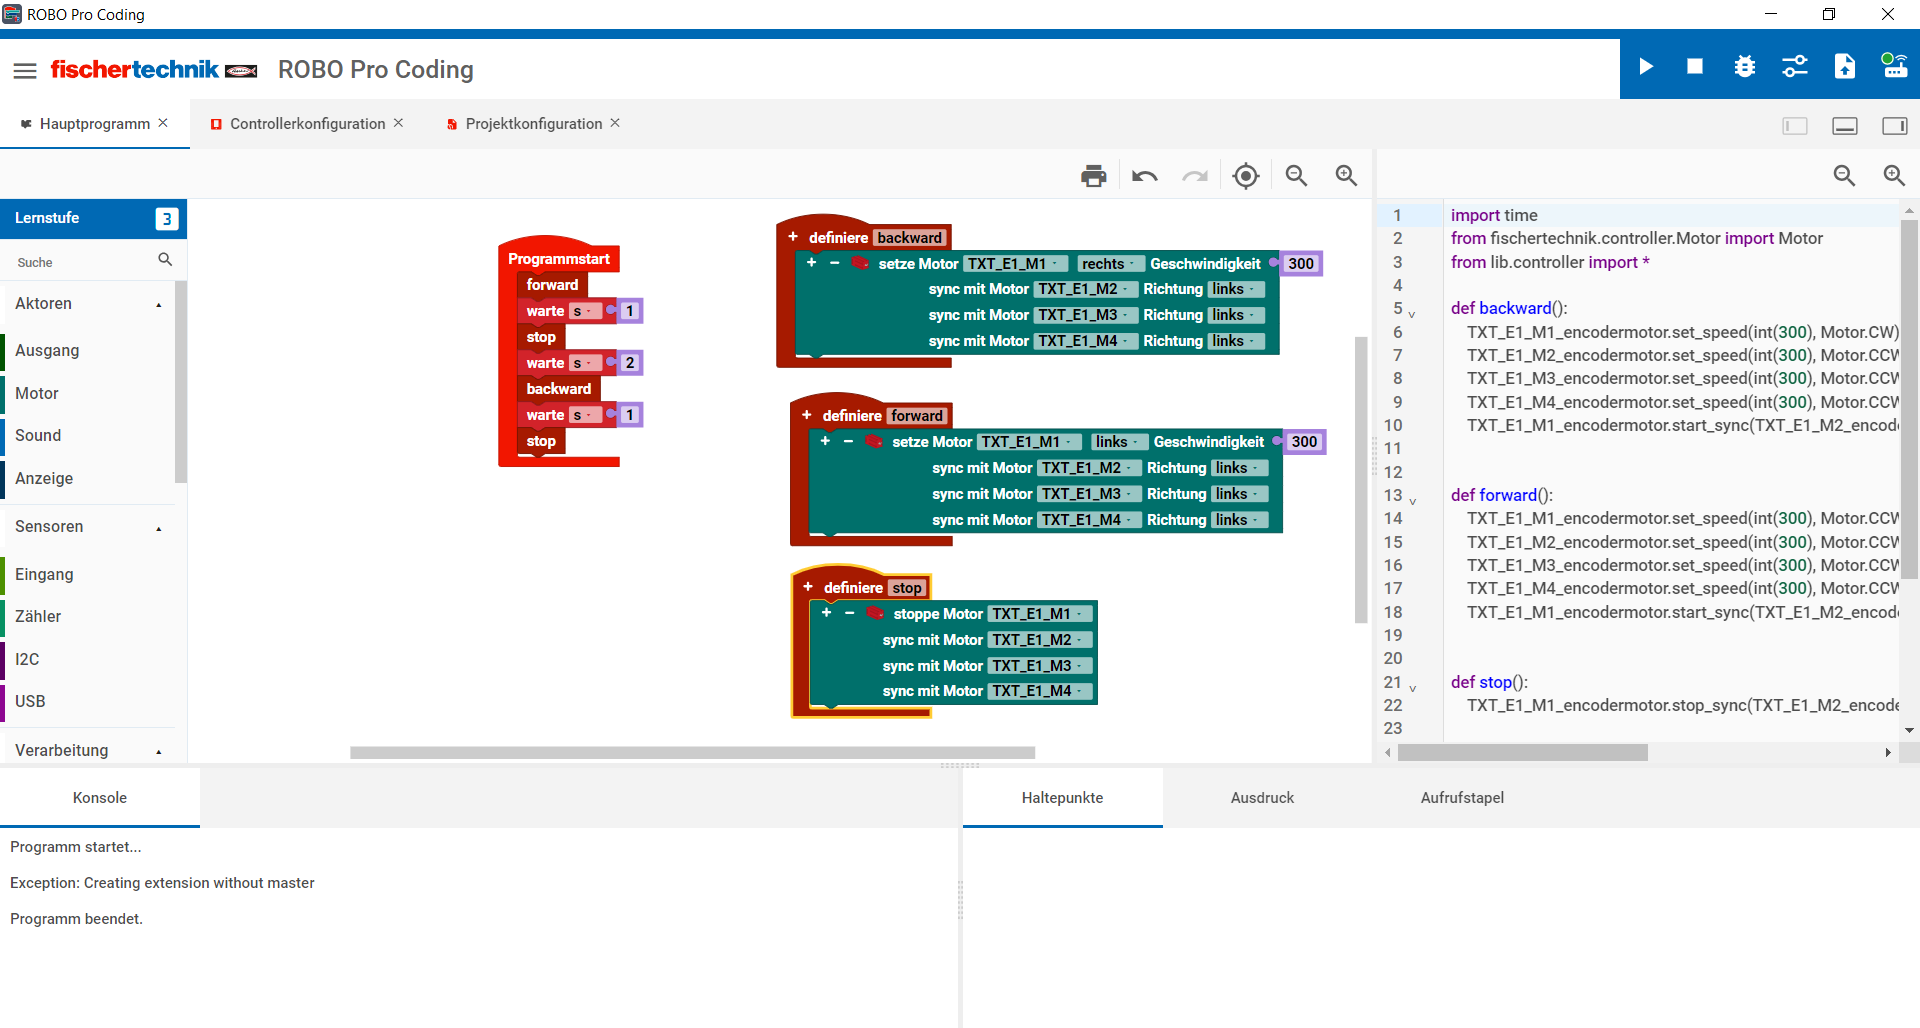Remove a motor row in forward setze block

point(848,441)
